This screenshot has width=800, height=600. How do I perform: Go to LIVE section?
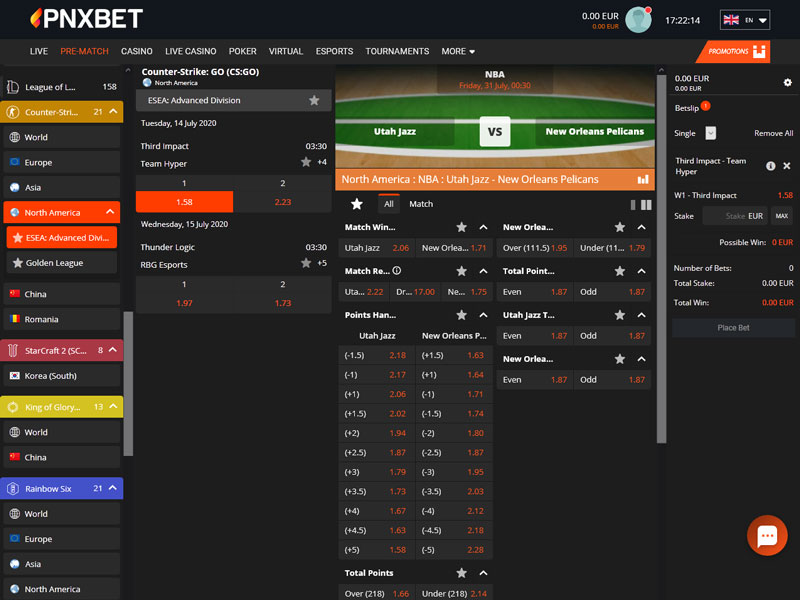click(39, 52)
